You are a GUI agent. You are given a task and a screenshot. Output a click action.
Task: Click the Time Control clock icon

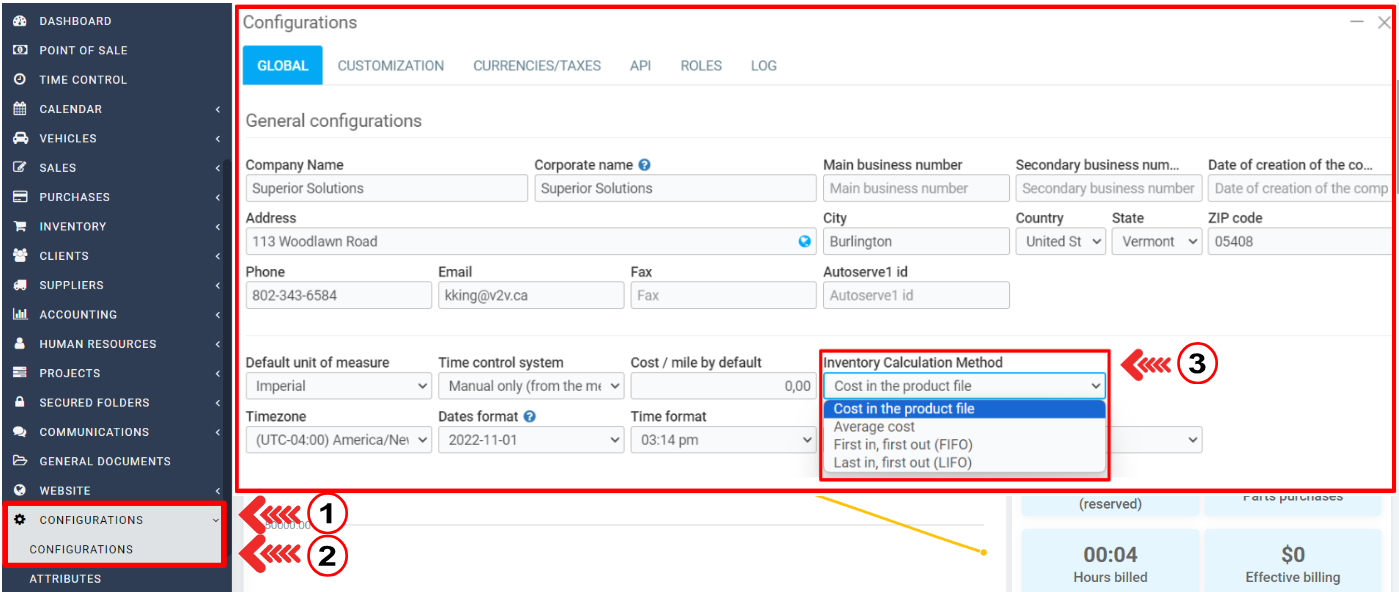(20, 80)
